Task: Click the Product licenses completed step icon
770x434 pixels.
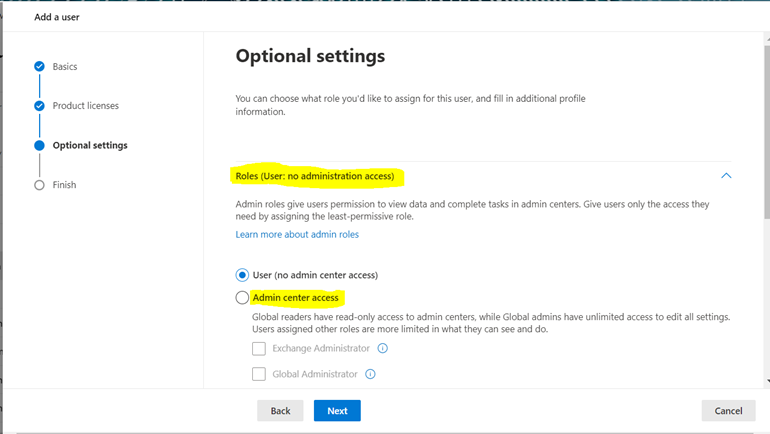Action: 39,106
